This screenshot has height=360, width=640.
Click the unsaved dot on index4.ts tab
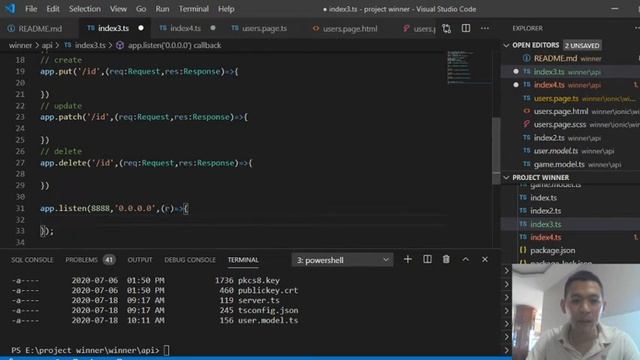pos(213,28)
